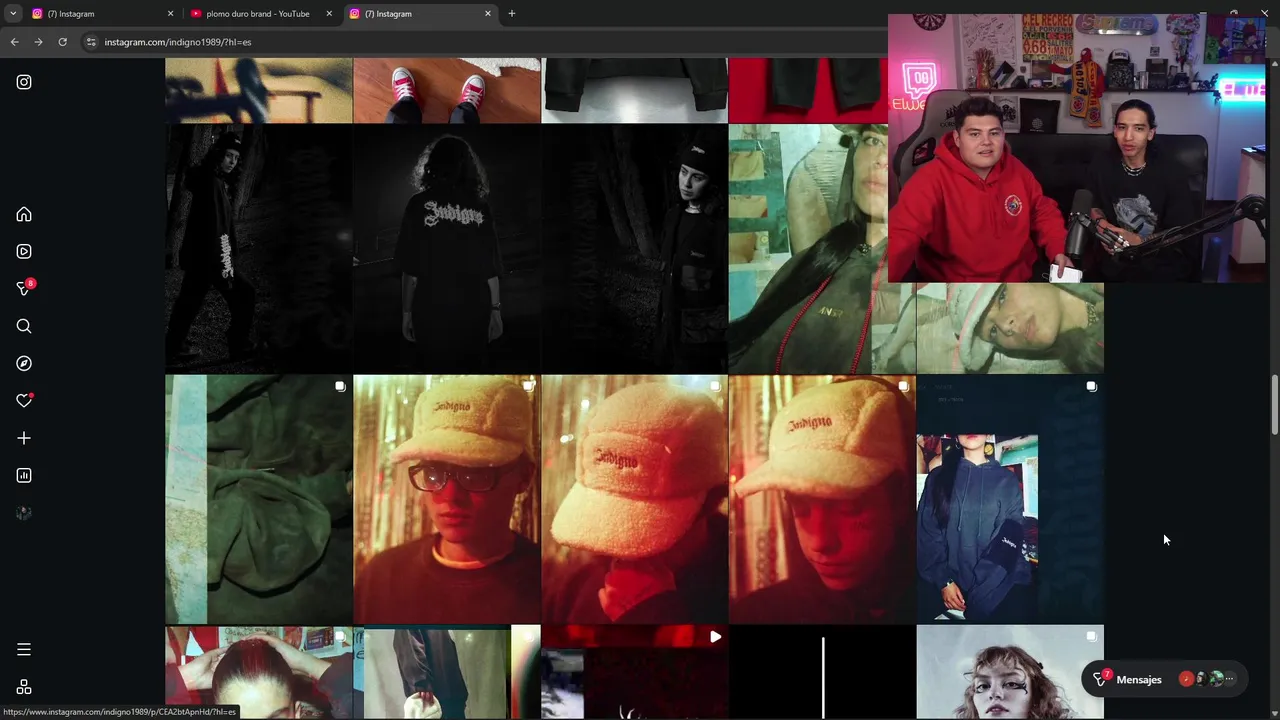Image resolution: width=1280 pixels, height=720 pixels.
Task: Open the red-haired woman post
Action: [x=258, y=672]
